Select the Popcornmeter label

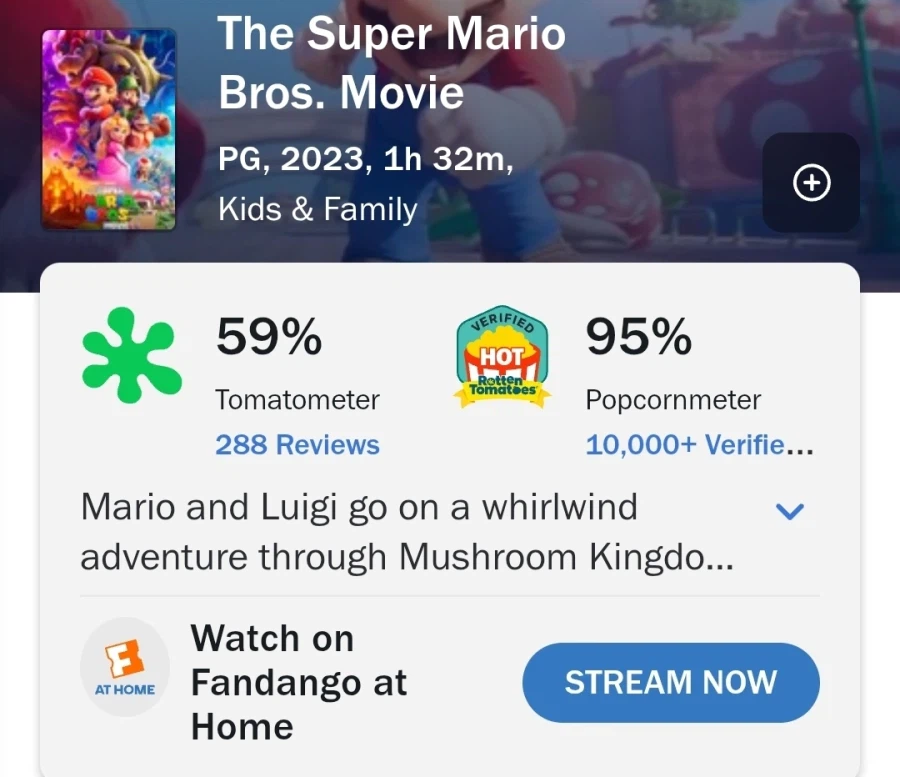click(x=672, y=400)
